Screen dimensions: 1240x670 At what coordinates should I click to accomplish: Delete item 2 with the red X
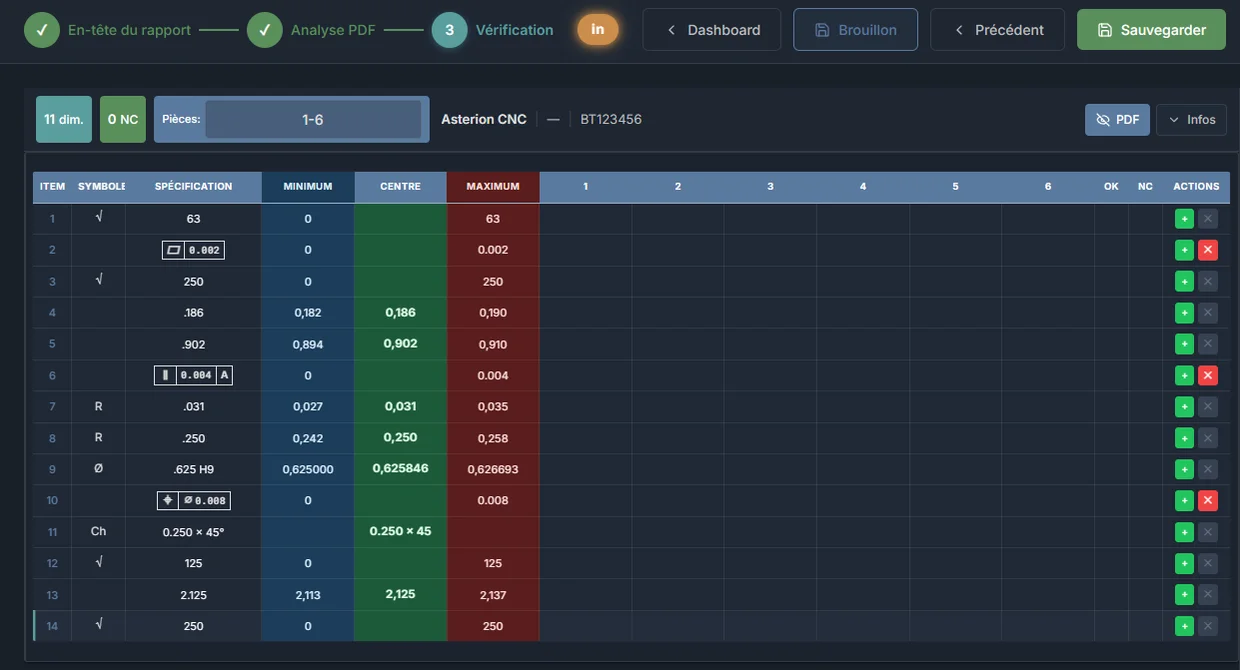pyautogui.click(x=1208, y=250)
